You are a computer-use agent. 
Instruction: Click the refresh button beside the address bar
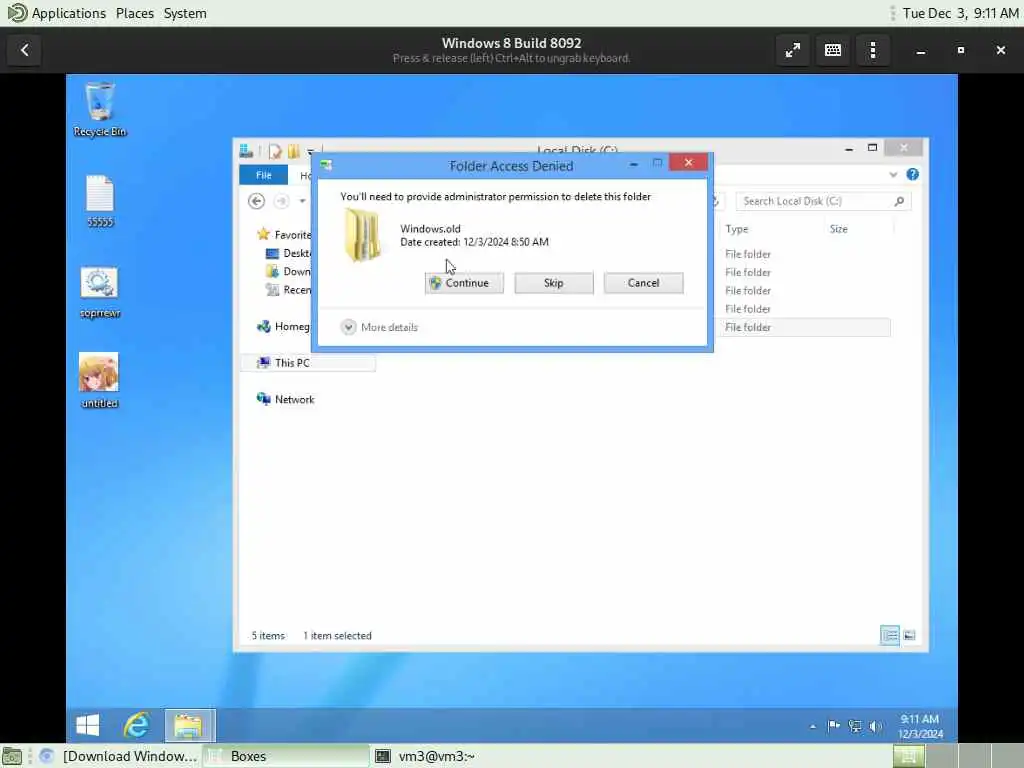(716, 201)
